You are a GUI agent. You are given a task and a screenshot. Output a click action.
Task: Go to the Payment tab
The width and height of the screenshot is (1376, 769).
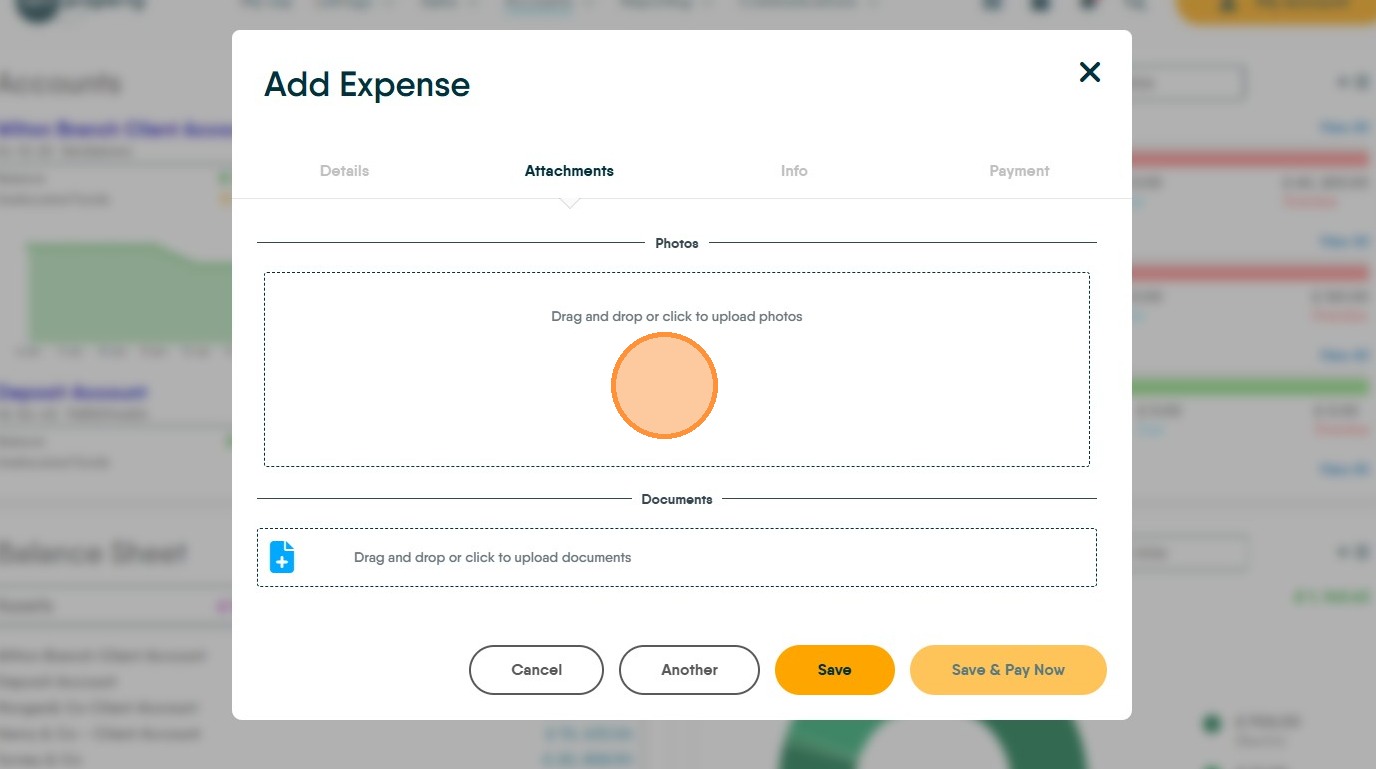(1019, 171)
